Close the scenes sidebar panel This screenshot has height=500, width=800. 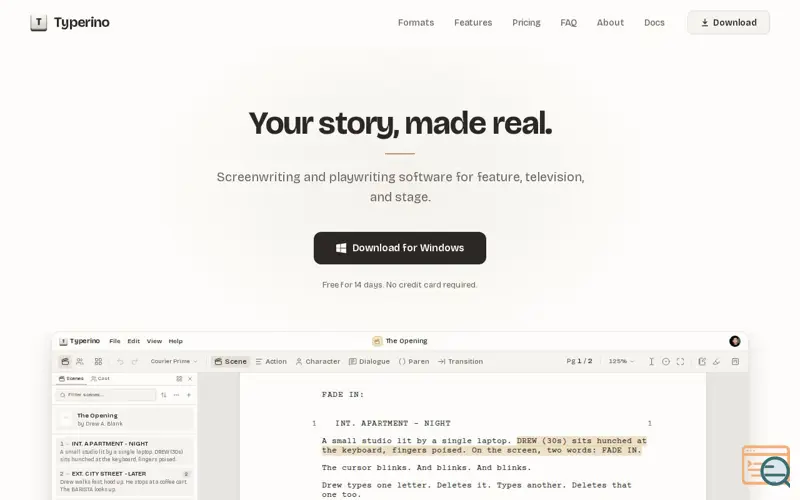click(190, 379)
